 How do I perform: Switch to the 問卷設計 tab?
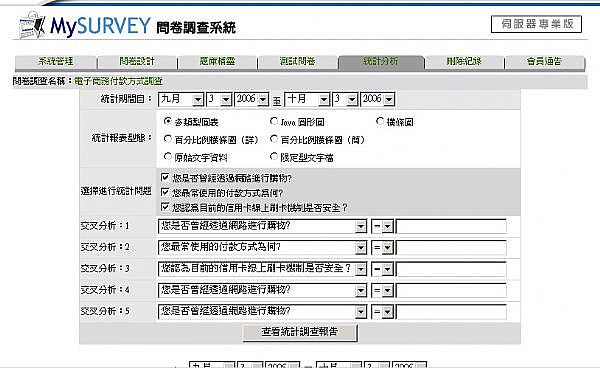137,62
